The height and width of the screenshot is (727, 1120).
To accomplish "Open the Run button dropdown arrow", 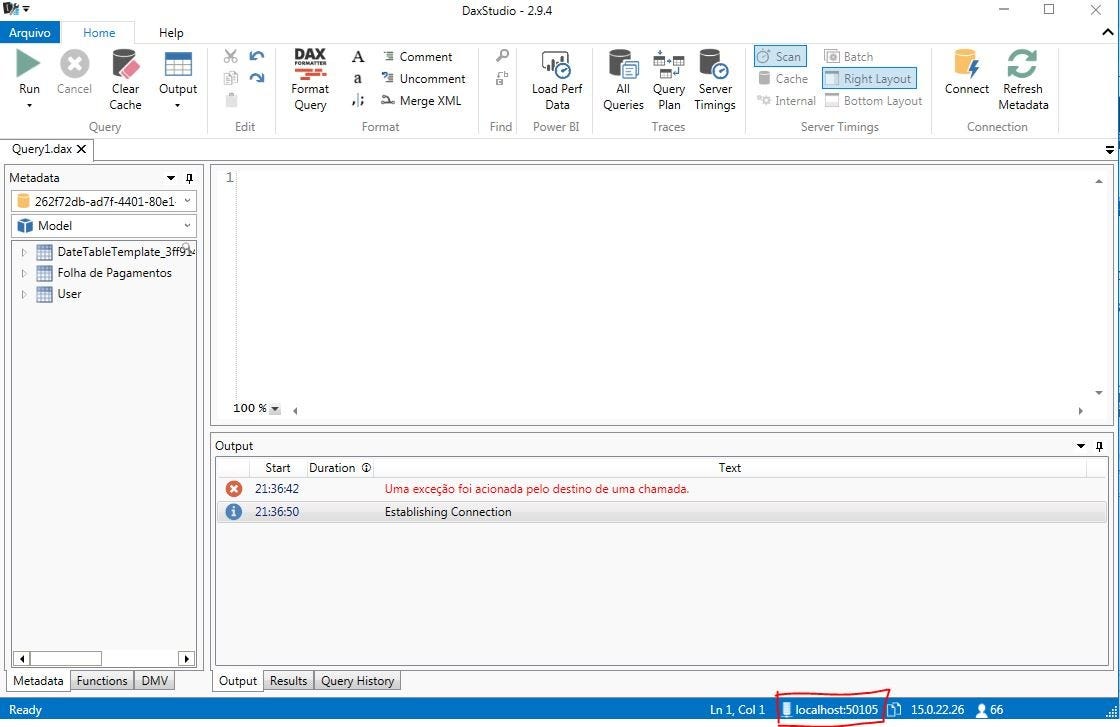I will 29,106.
